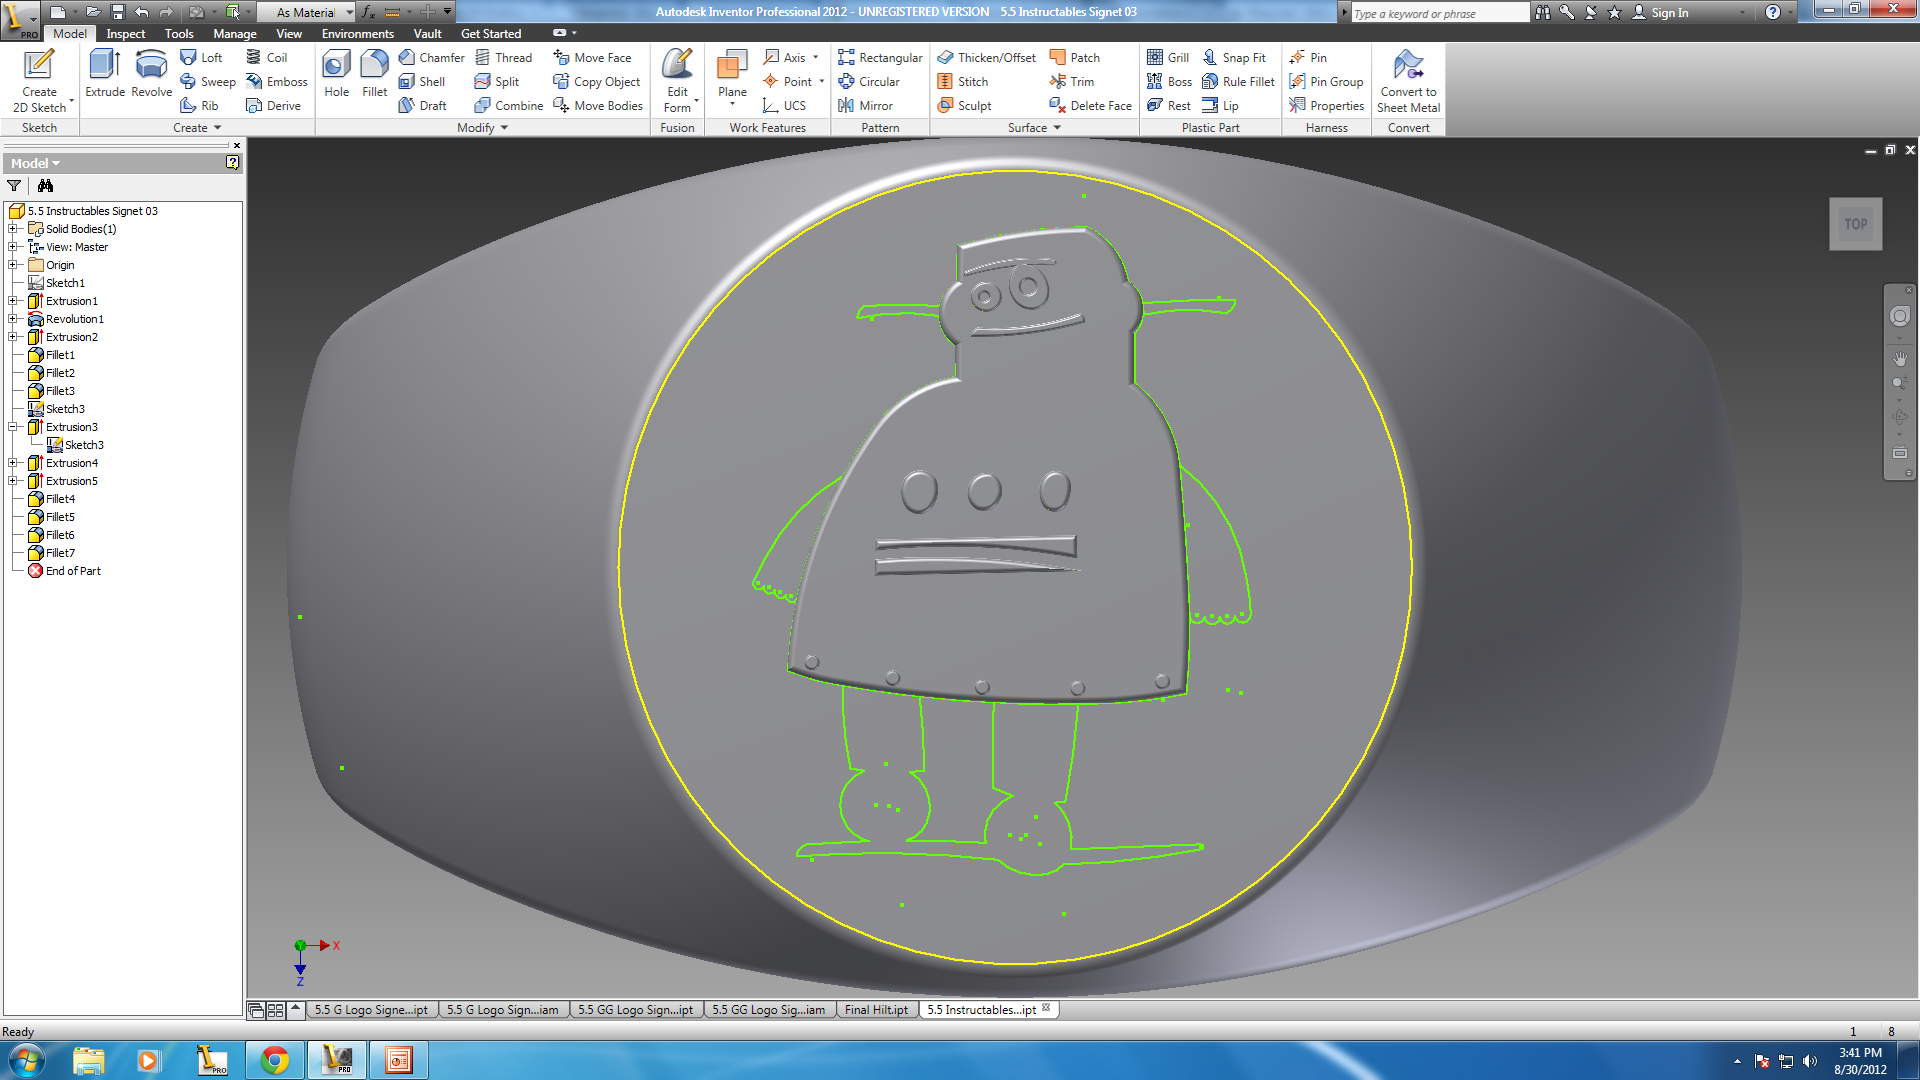Expand the Solid Bodies(1) node
The width and height of the screenshot is (1920, 1080).
pos(13,229)
